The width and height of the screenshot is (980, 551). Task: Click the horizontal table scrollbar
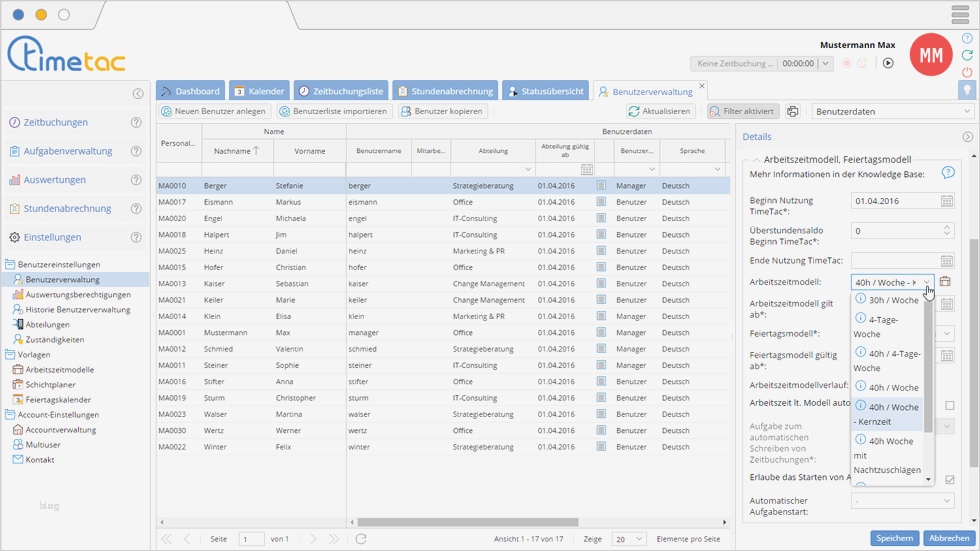[468, 522]
